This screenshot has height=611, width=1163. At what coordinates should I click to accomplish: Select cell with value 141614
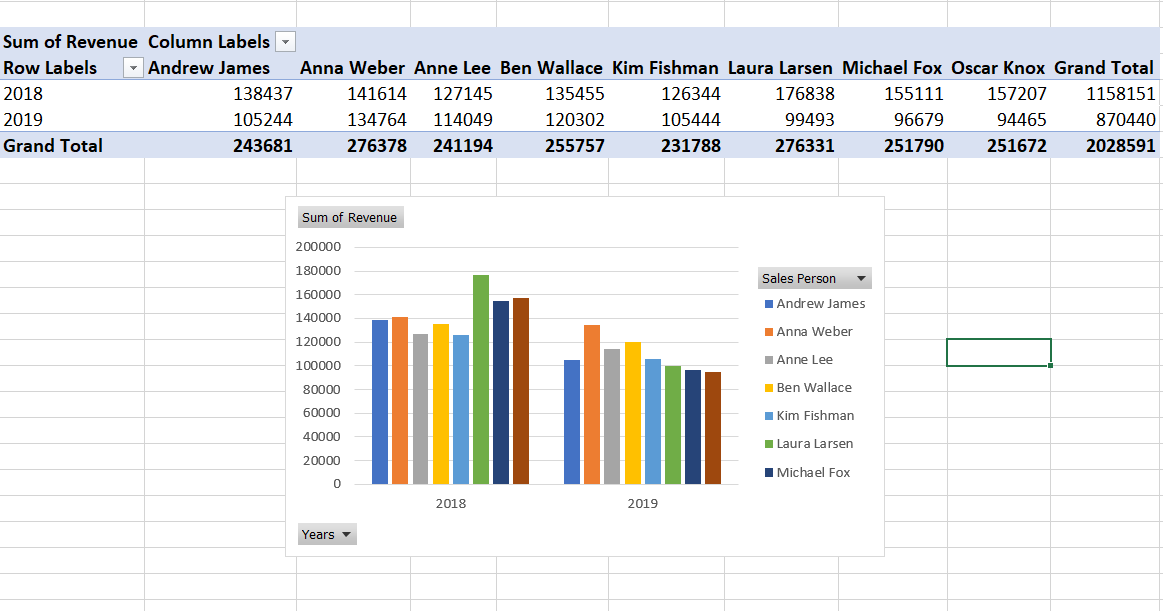pos(353,93)
